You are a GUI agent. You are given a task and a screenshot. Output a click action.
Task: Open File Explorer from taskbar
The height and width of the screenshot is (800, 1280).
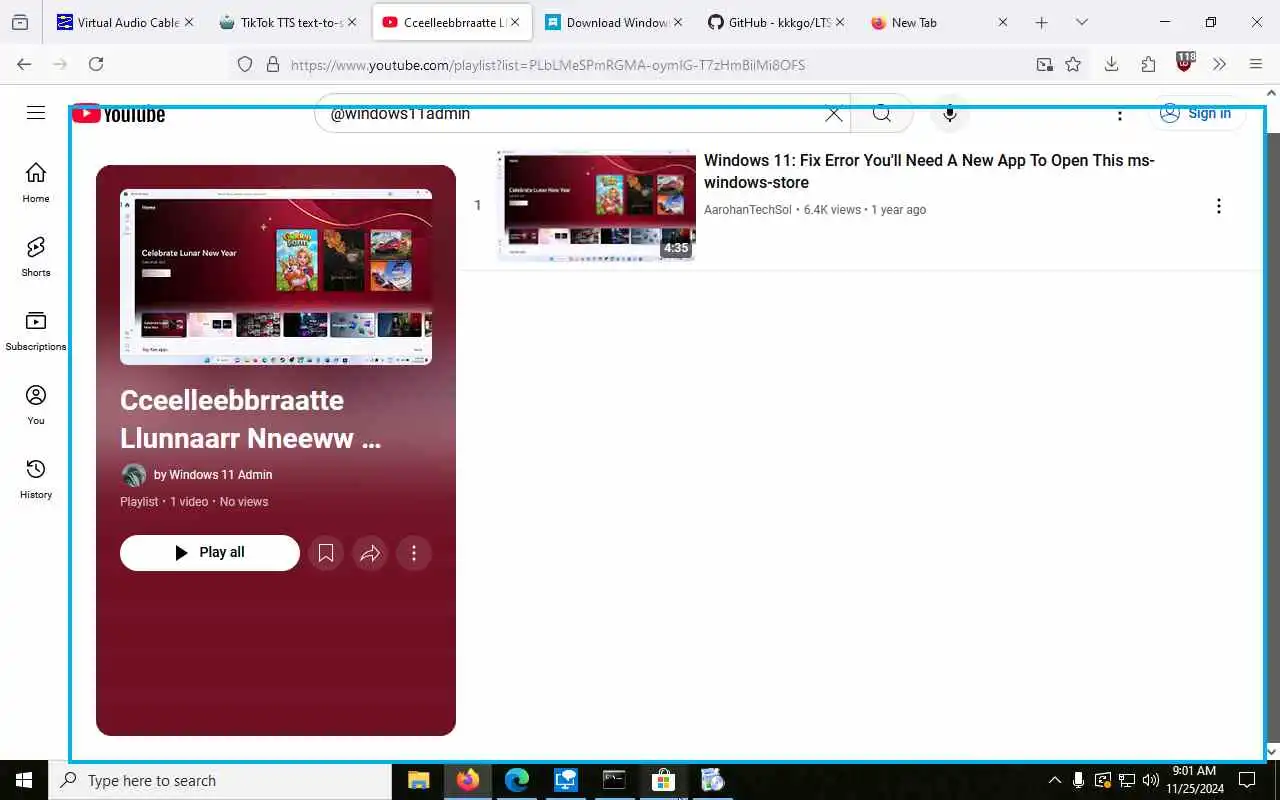pos(419,780)
